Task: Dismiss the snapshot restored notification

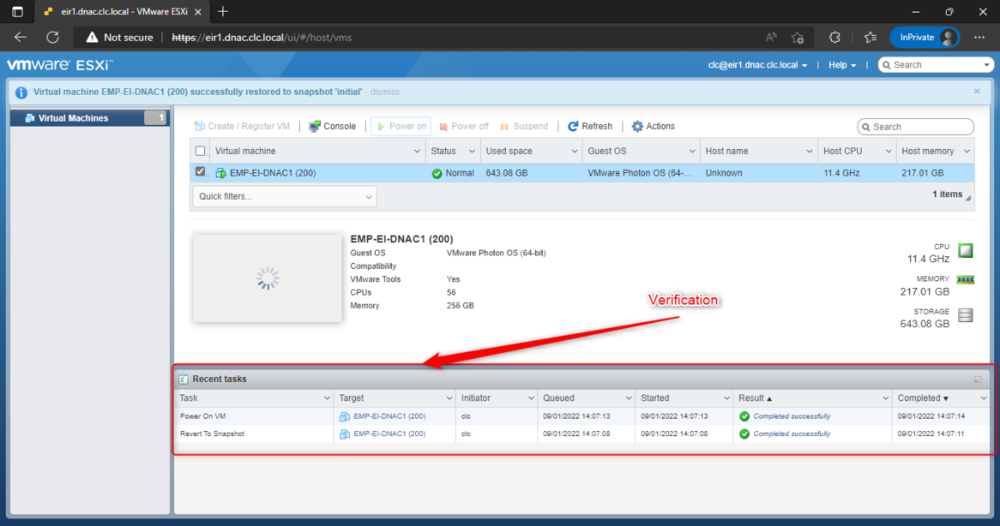Action: [385, 92]
